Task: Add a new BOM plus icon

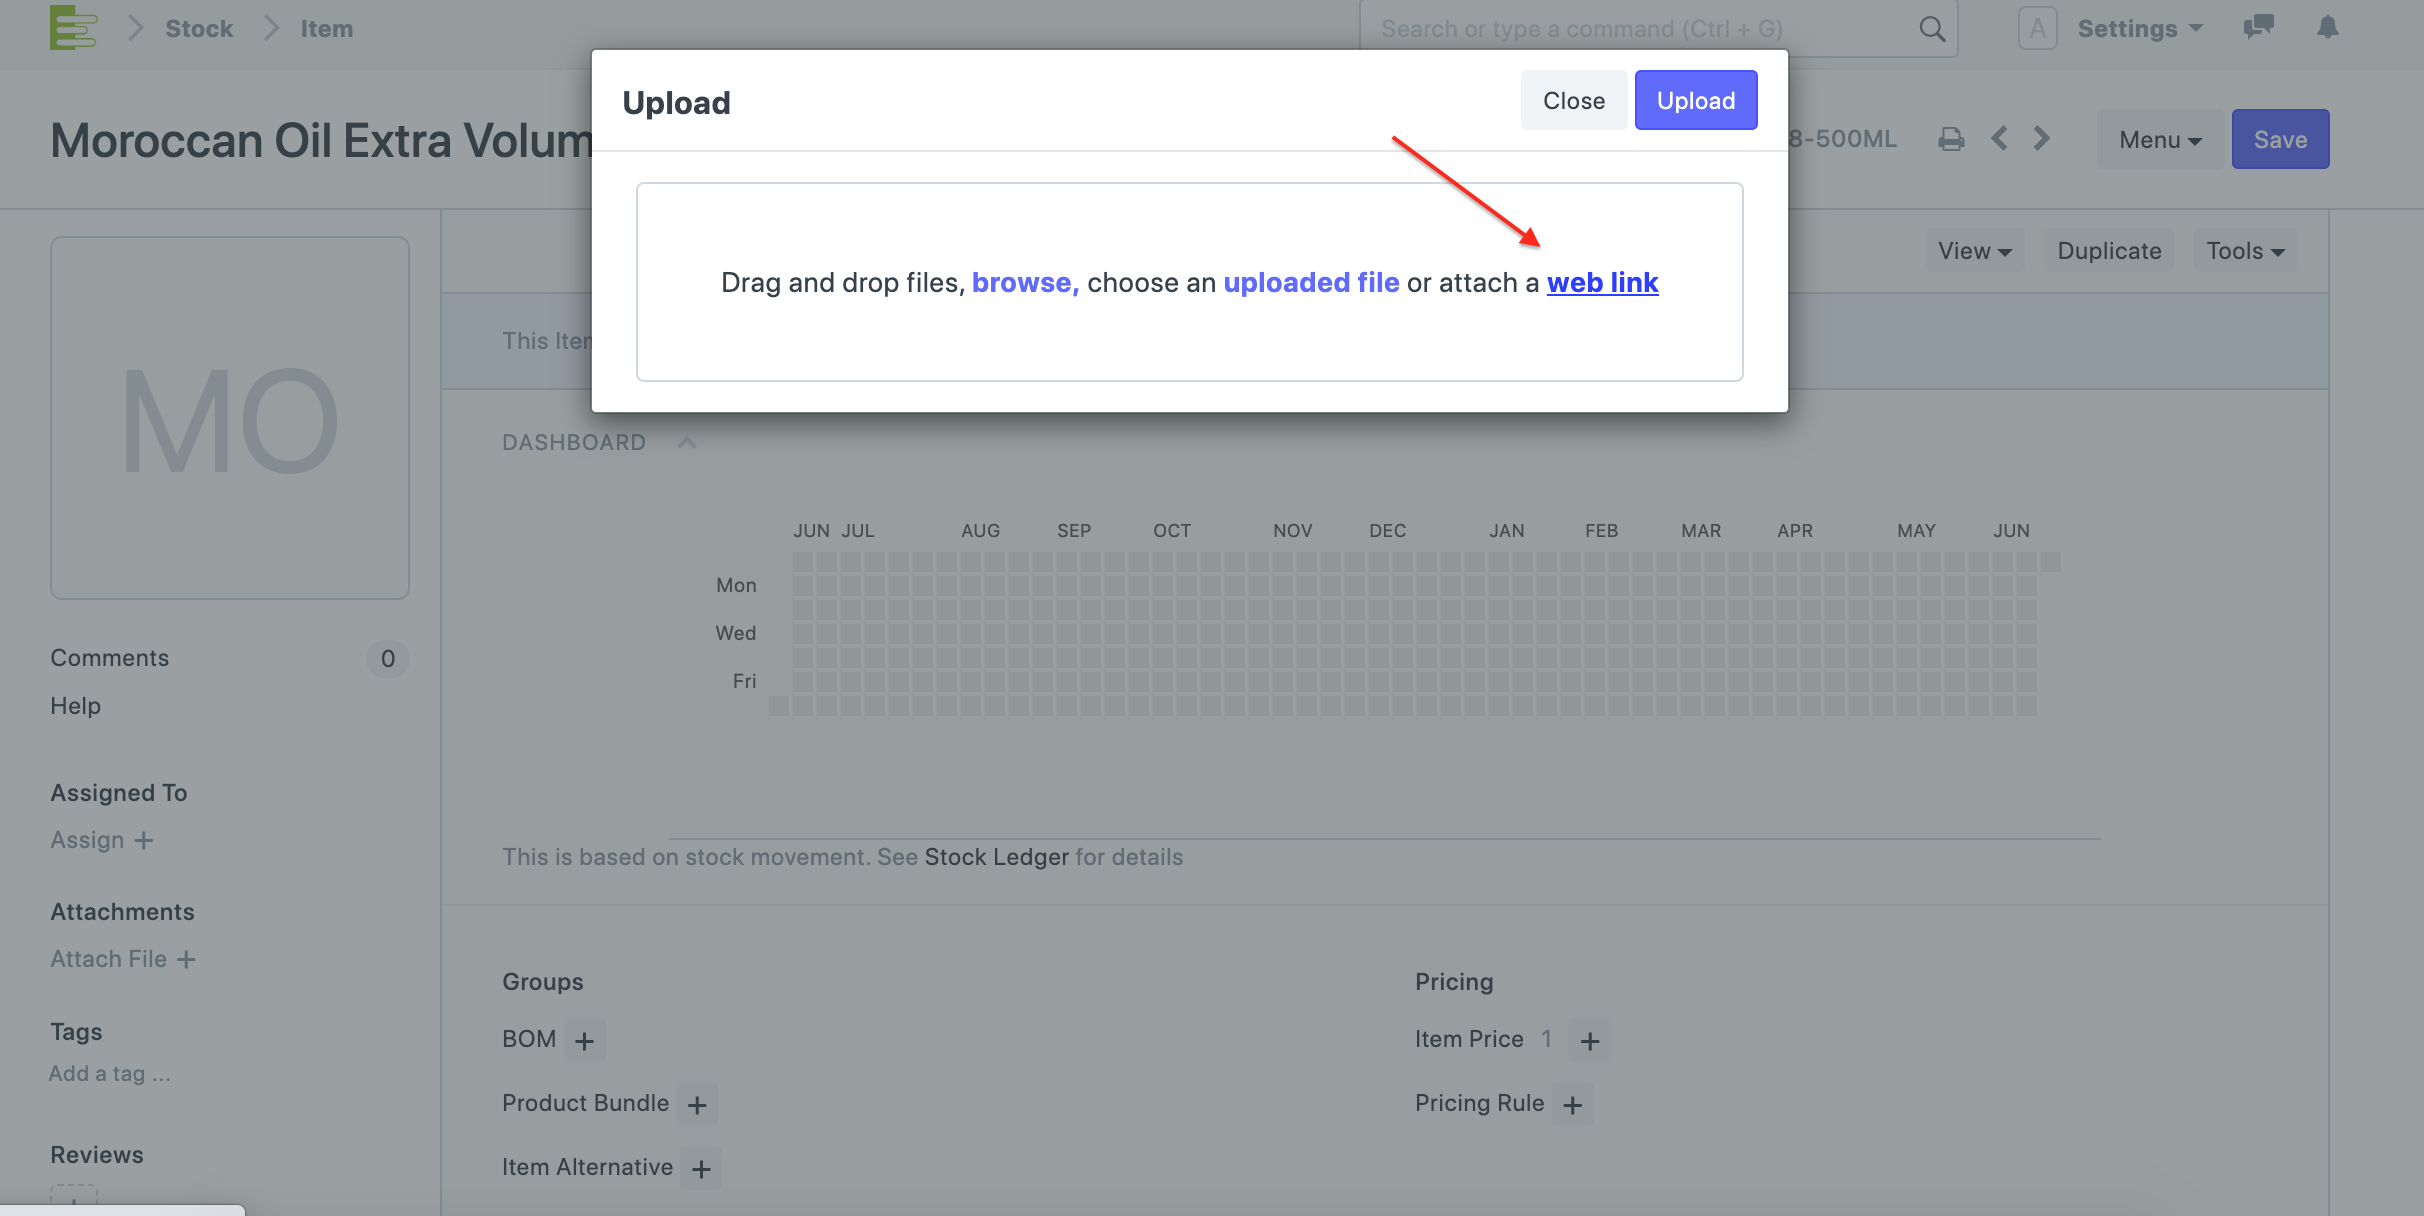Action: [584, 1041]
